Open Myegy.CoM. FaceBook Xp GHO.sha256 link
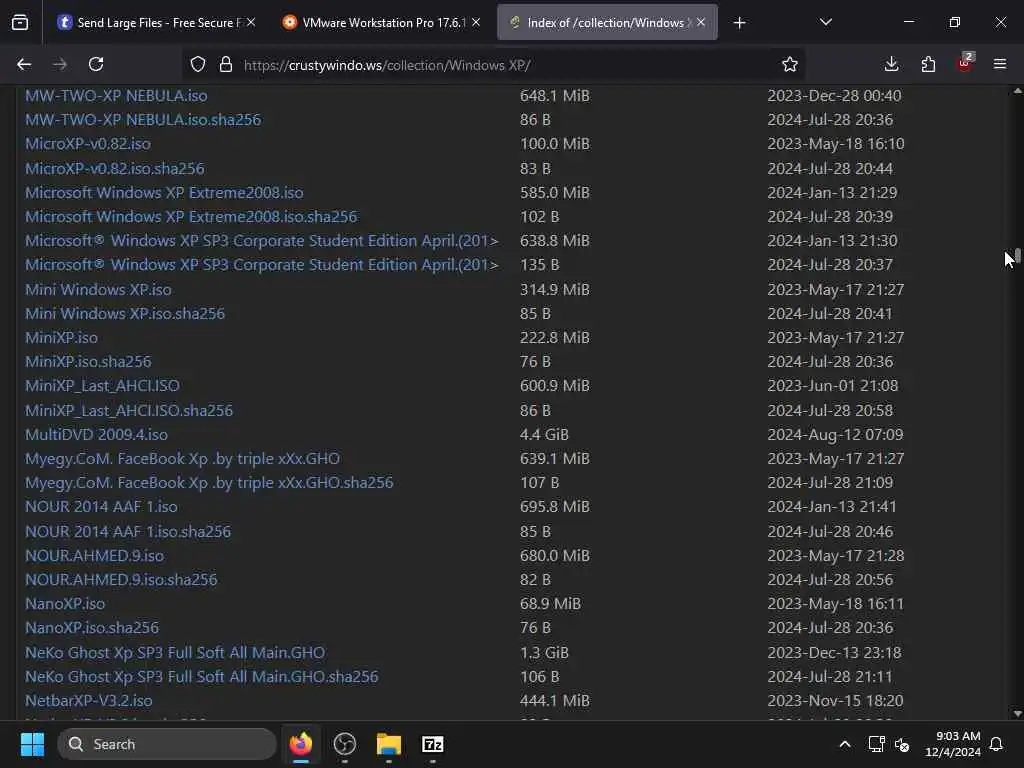Screen dimensions: 1024x768 (209, 483)
